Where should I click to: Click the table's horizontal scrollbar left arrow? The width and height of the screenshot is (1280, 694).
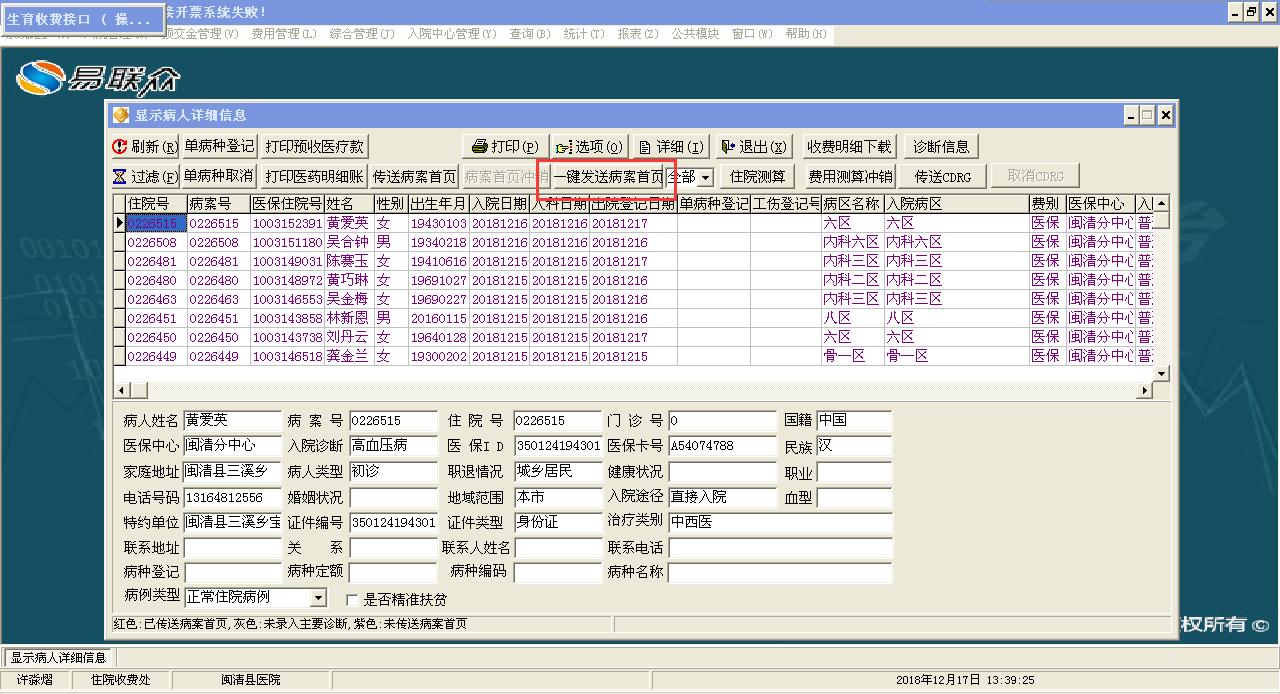pyautogui.click(x=121, y=390)
